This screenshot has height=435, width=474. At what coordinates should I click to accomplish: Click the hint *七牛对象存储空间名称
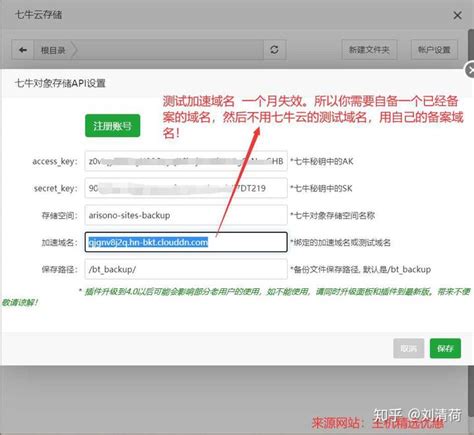pos(333,216)
